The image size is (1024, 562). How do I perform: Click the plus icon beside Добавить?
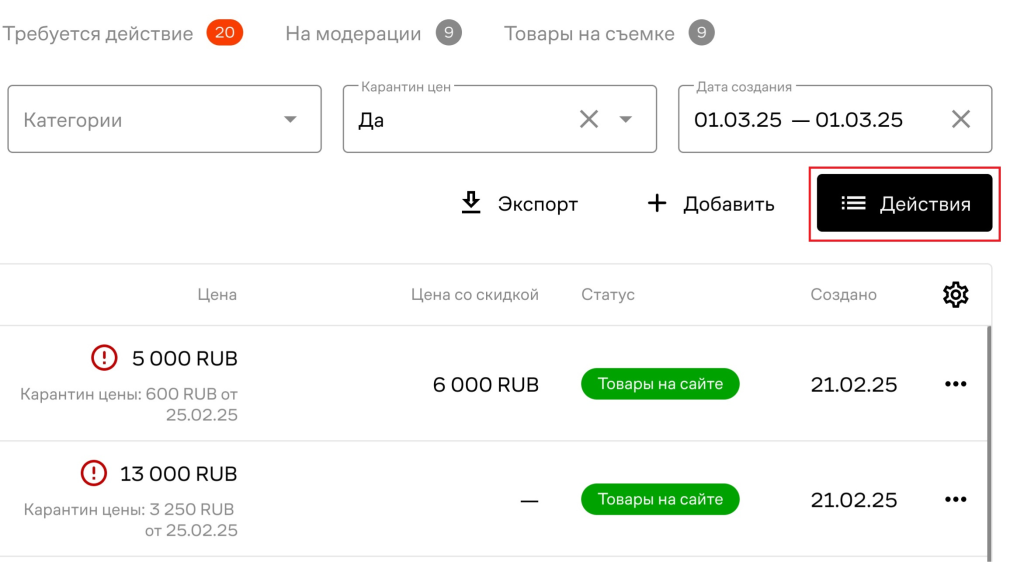(657, 204)
